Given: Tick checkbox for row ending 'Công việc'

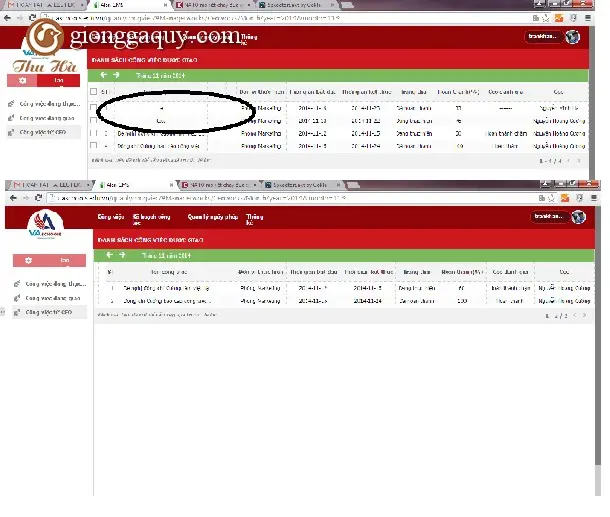Looking at the screenshot, I should (93, 145).
